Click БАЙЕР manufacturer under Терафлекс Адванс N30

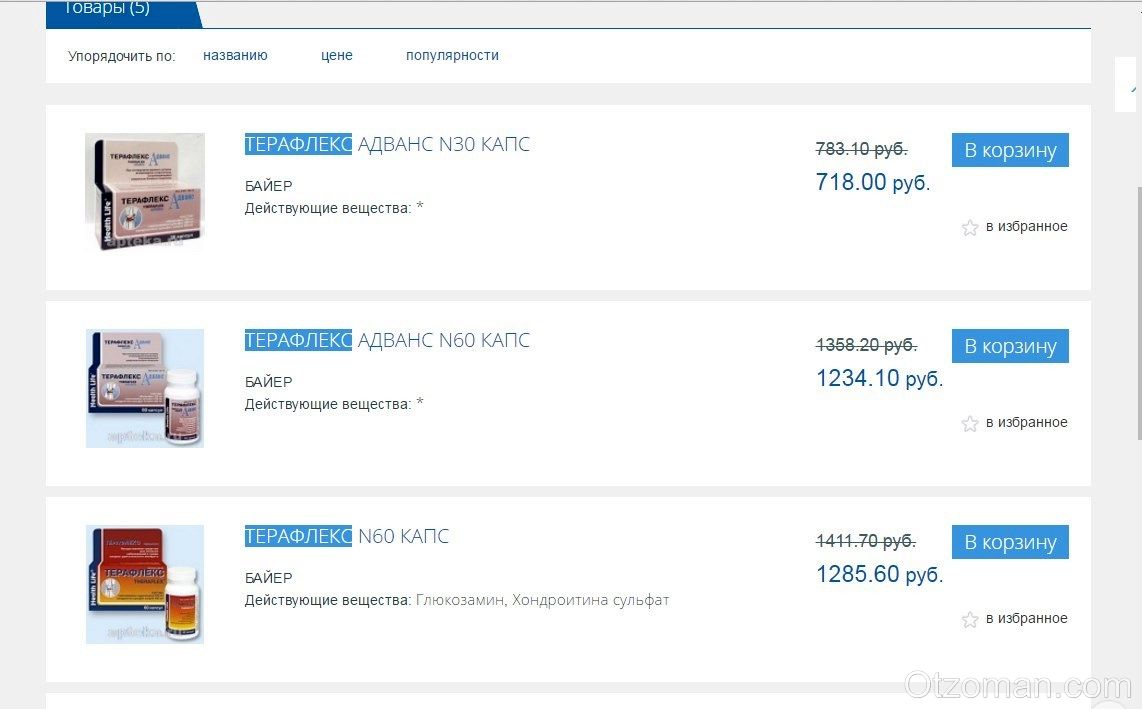[x=269, y=186]
